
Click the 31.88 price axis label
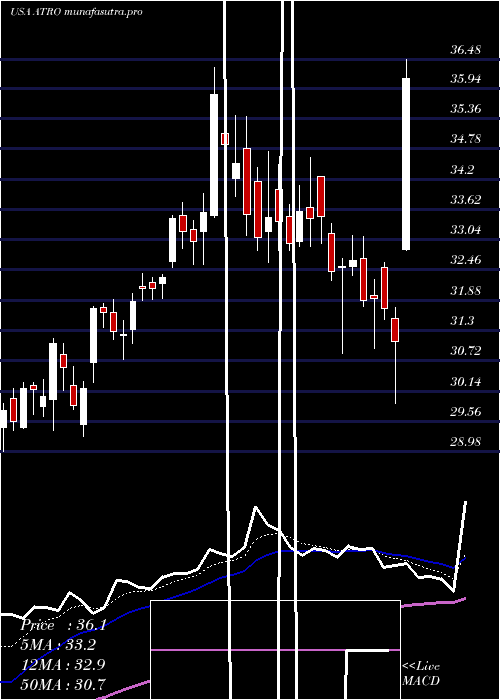click(x=466, y=291)
